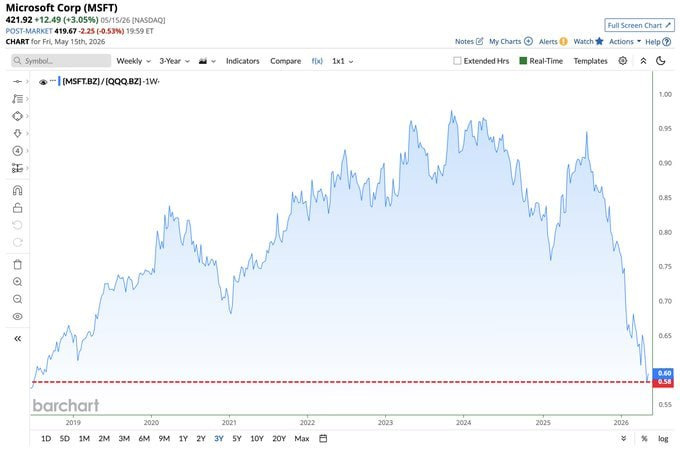Screen dimensions: 680x451
Task: Expand bottom panel with double down chevrons
Action: [x=623, y=438]
